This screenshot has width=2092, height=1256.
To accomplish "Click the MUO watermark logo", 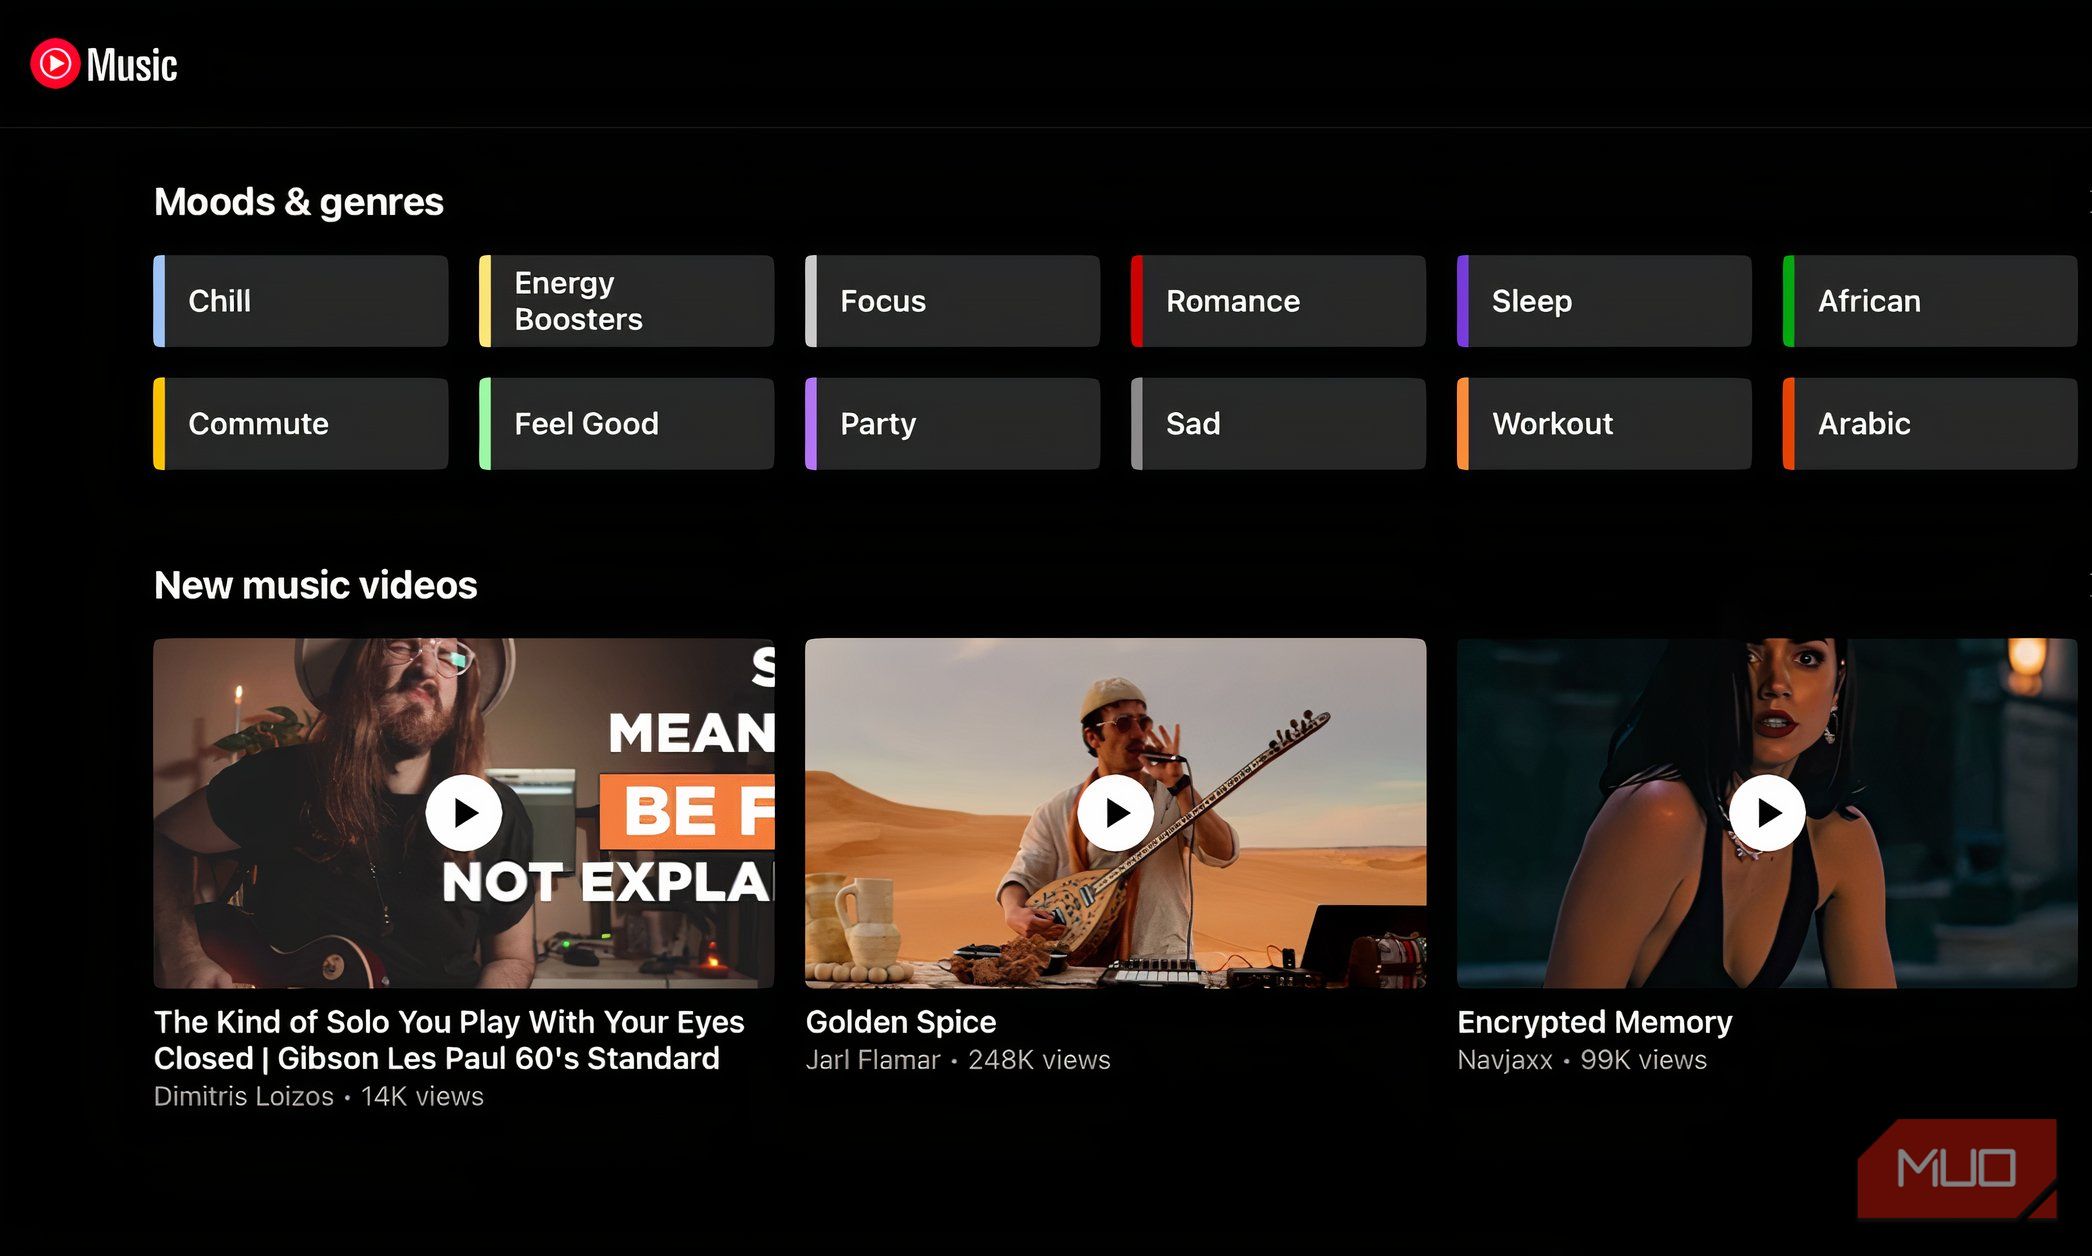I will click(x=1955, y=1168).
